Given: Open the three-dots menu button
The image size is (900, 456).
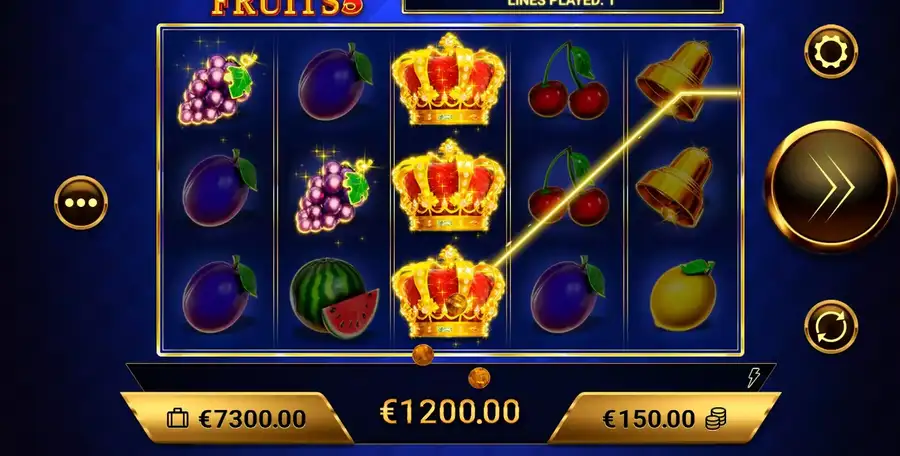Looking at the screenshot, I should coord(81,203).
